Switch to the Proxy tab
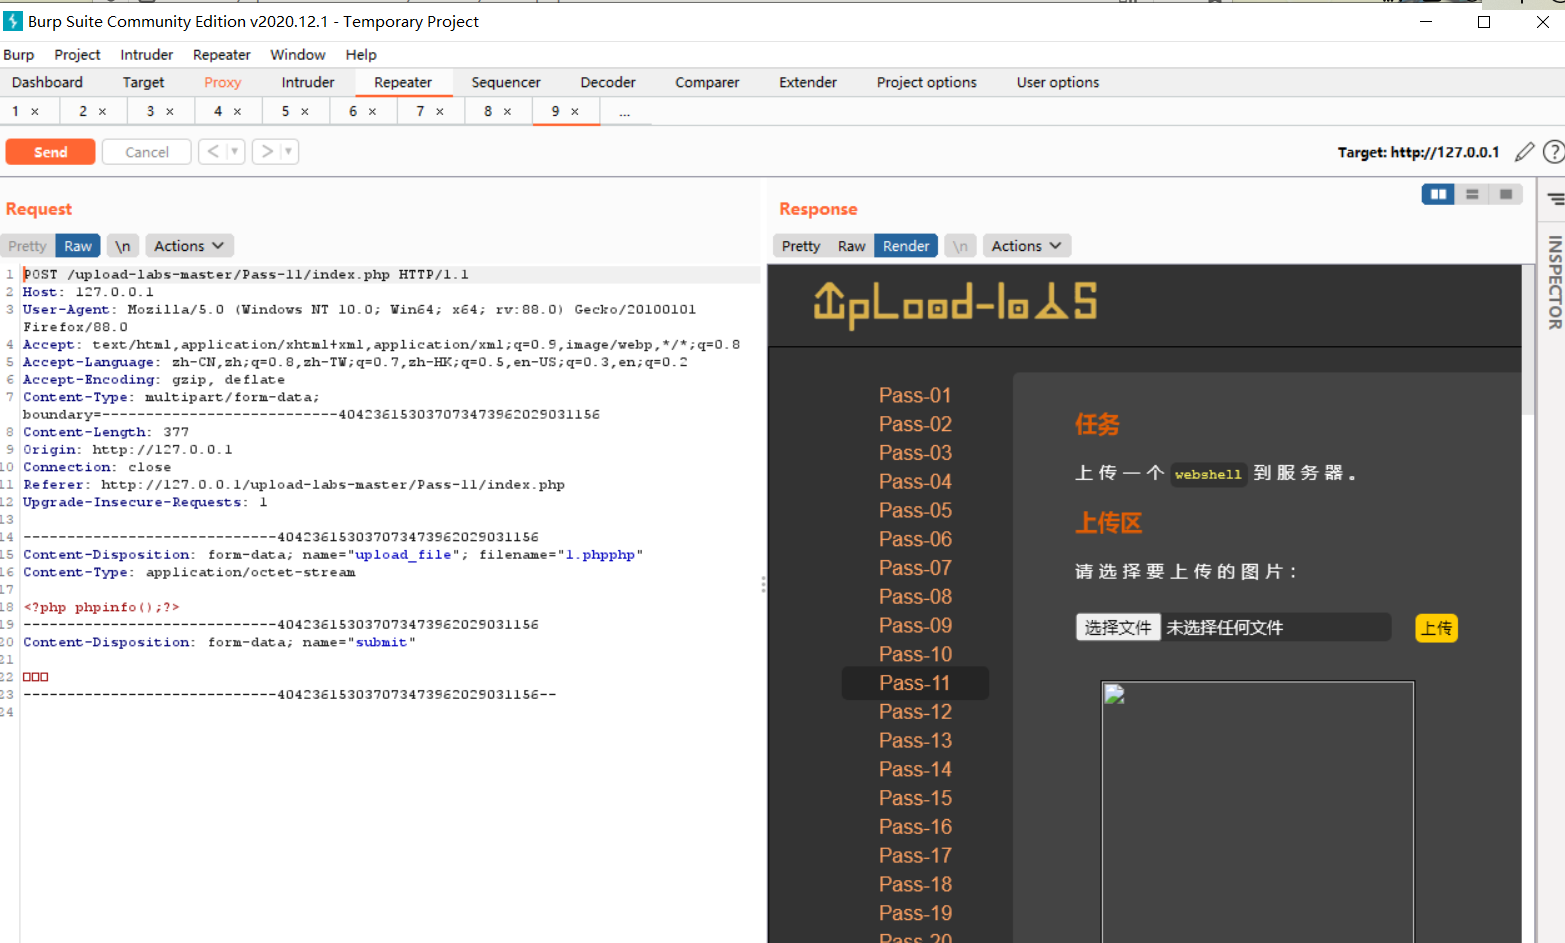This screenshot has width=1565, height=943. click(x=222, y=82)
